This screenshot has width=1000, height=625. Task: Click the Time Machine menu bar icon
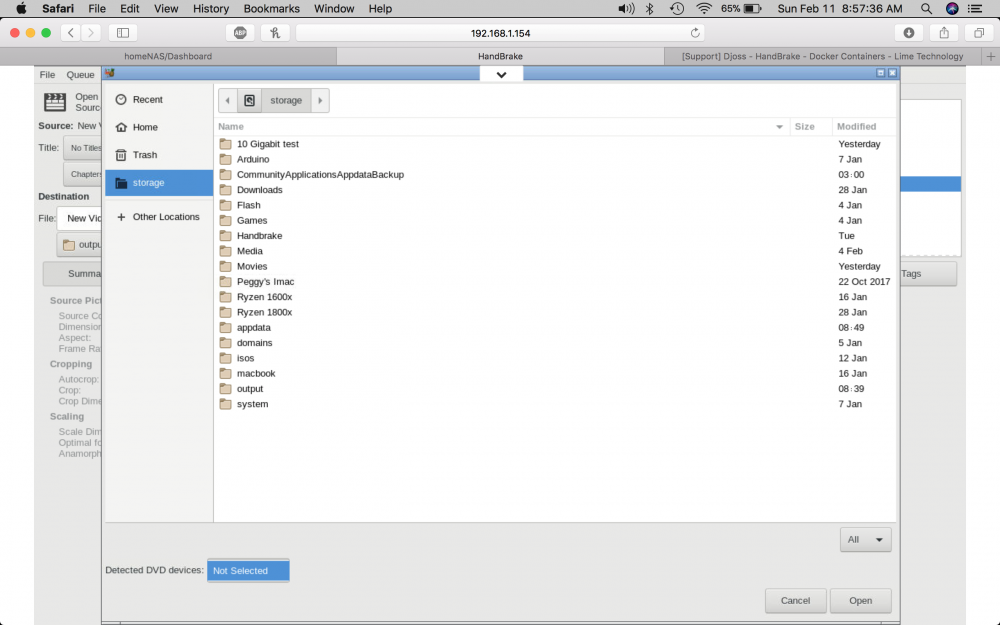[x=677, y=8]
